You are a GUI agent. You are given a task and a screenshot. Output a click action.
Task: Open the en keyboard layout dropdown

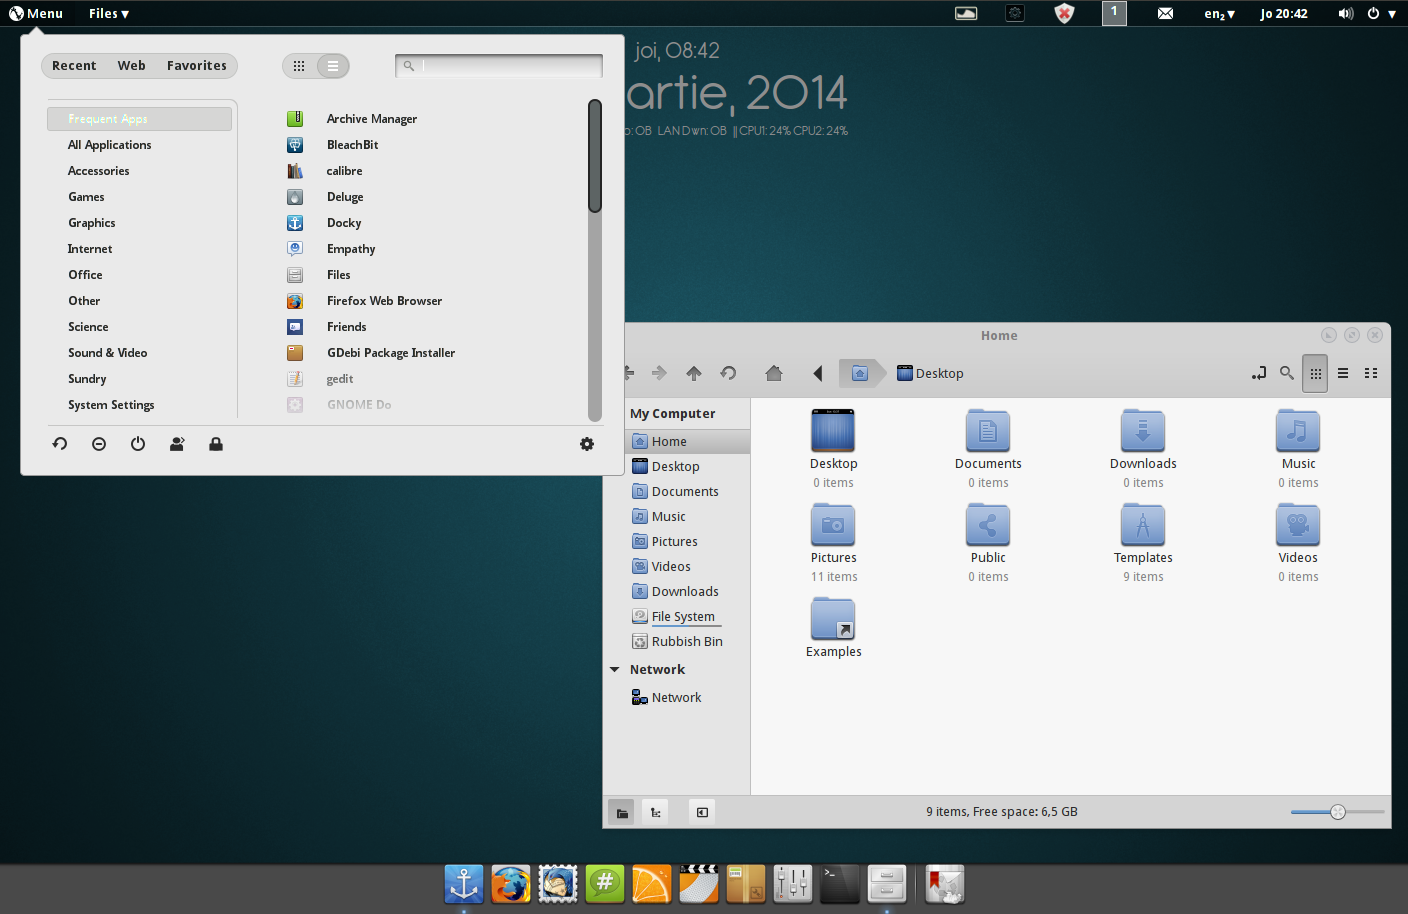point(1219,14)
